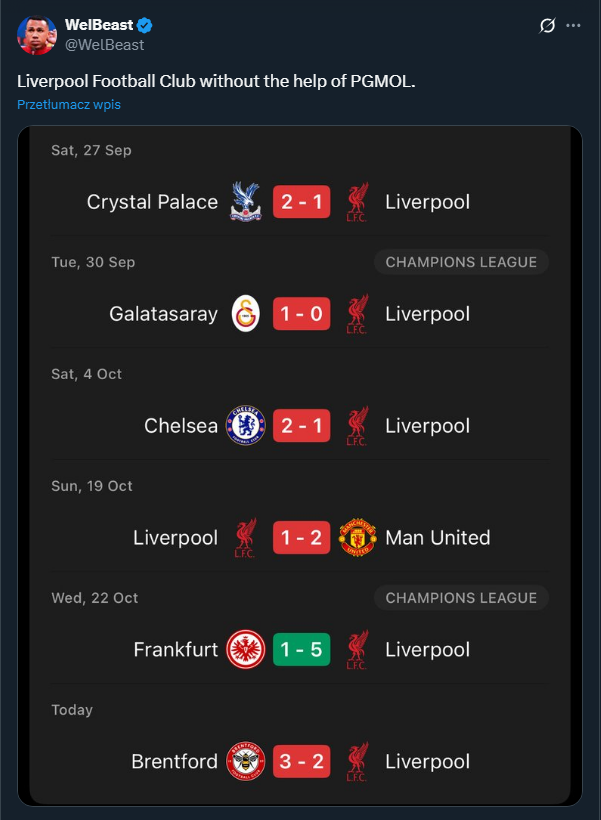
Task: Click the post text about PGMOL
Action: (x=215, y=80)
